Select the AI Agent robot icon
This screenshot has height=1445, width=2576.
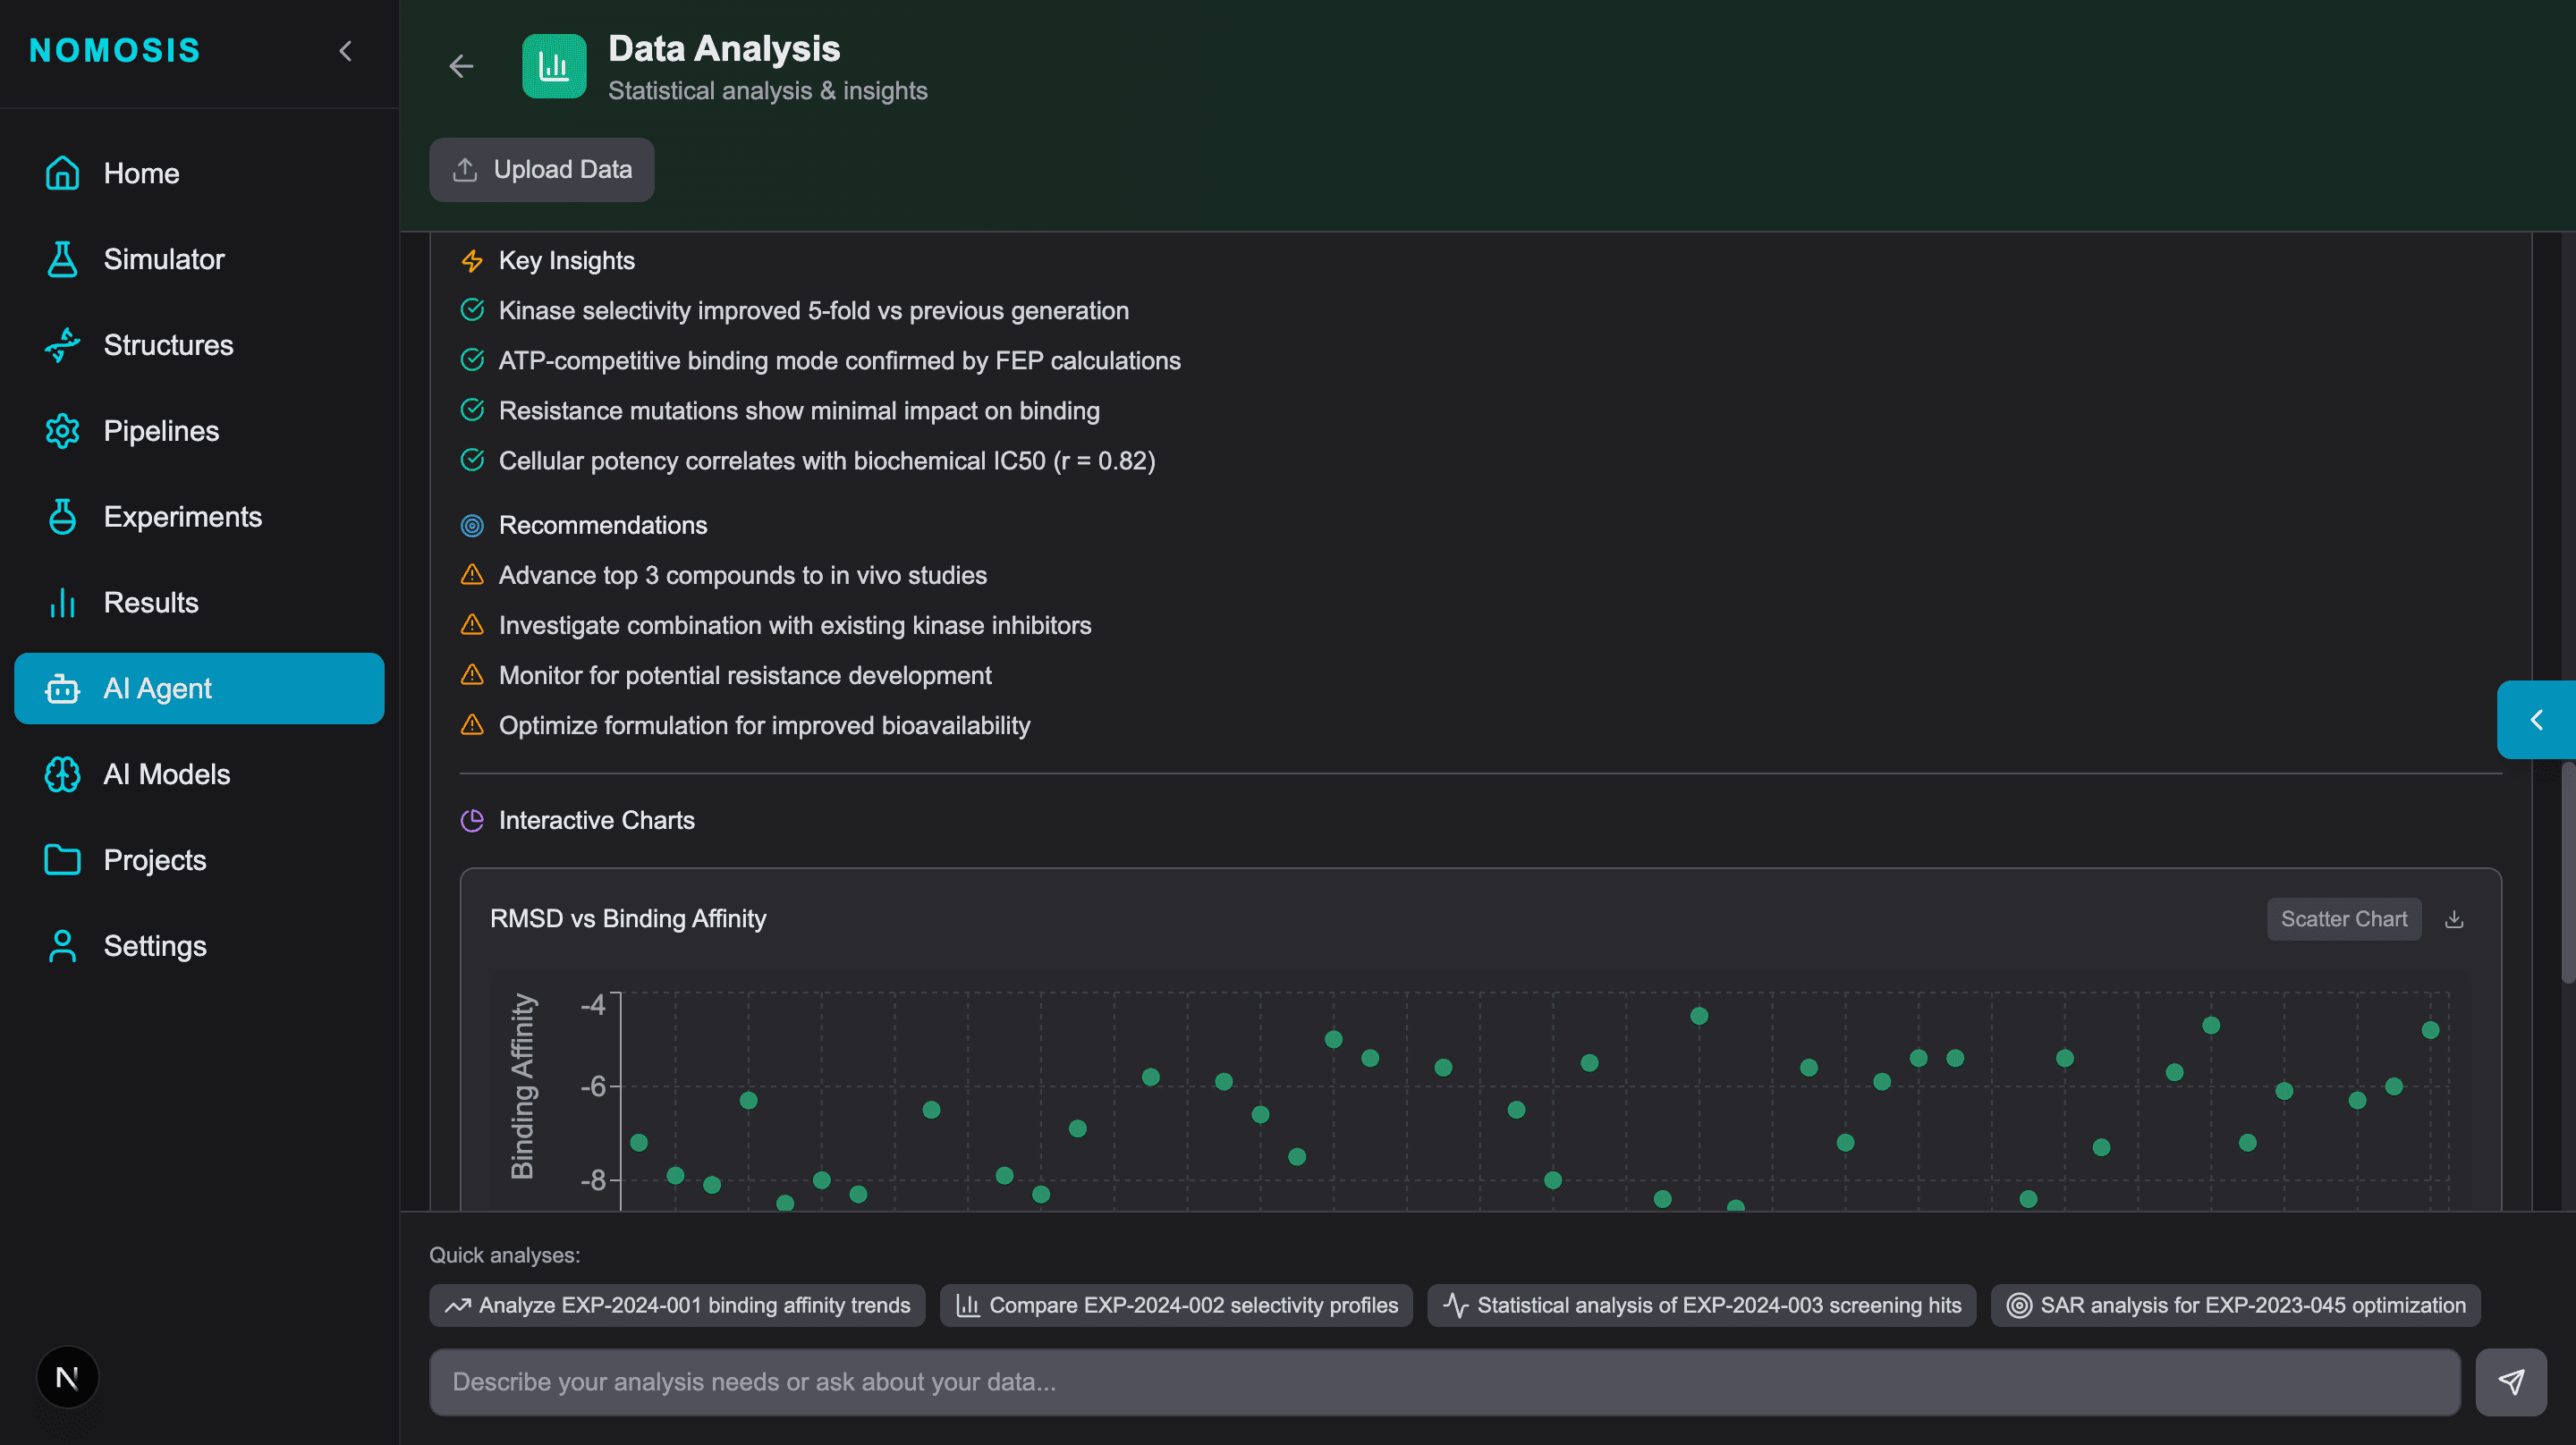62,688
